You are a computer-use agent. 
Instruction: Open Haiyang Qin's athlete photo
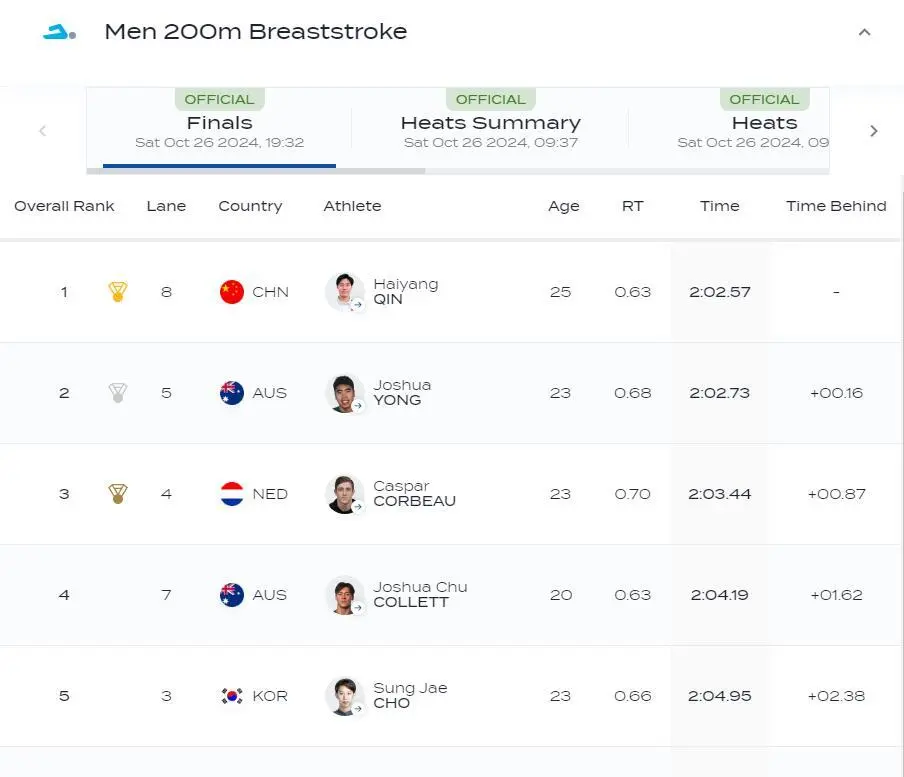[x=345, y=292]
